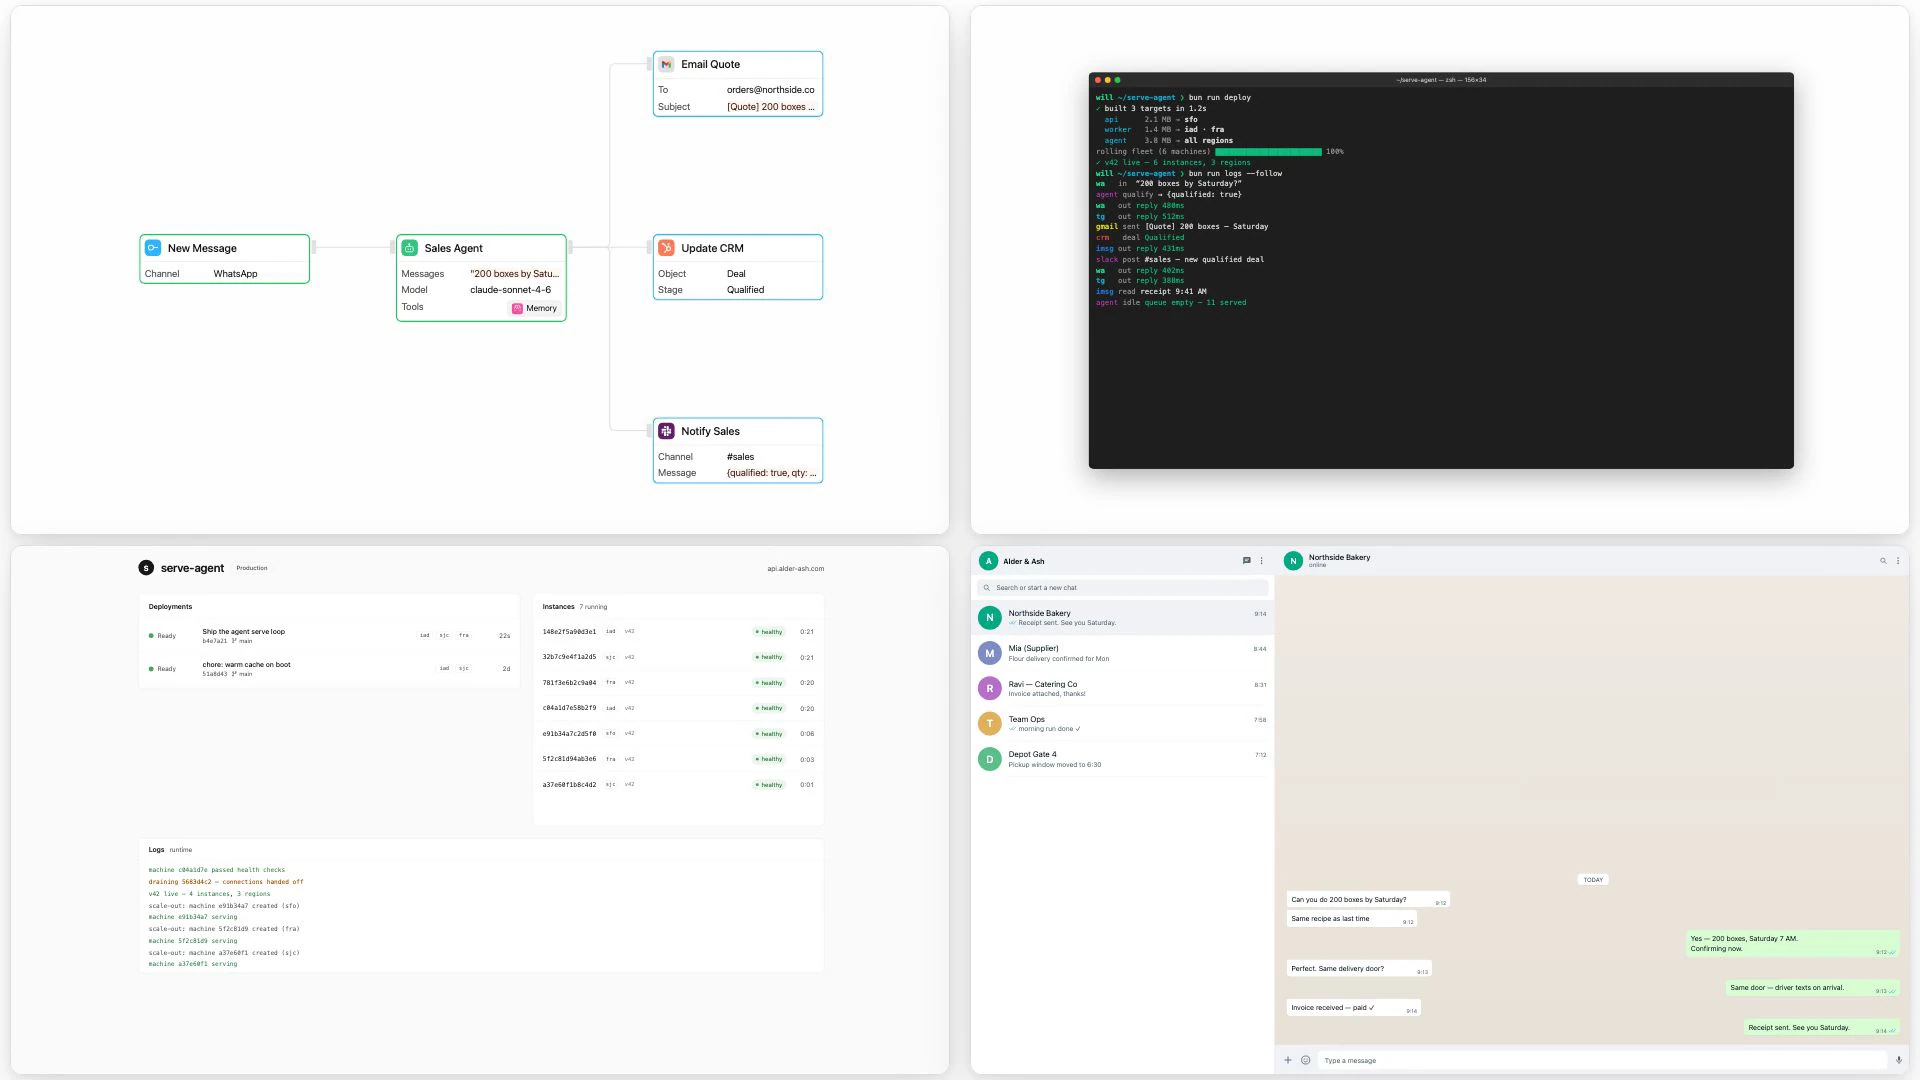This screenshot has width=1920, height=1080.
Task: Open new chat icon in Alder & Ash header
Action: pos(1246,561)
